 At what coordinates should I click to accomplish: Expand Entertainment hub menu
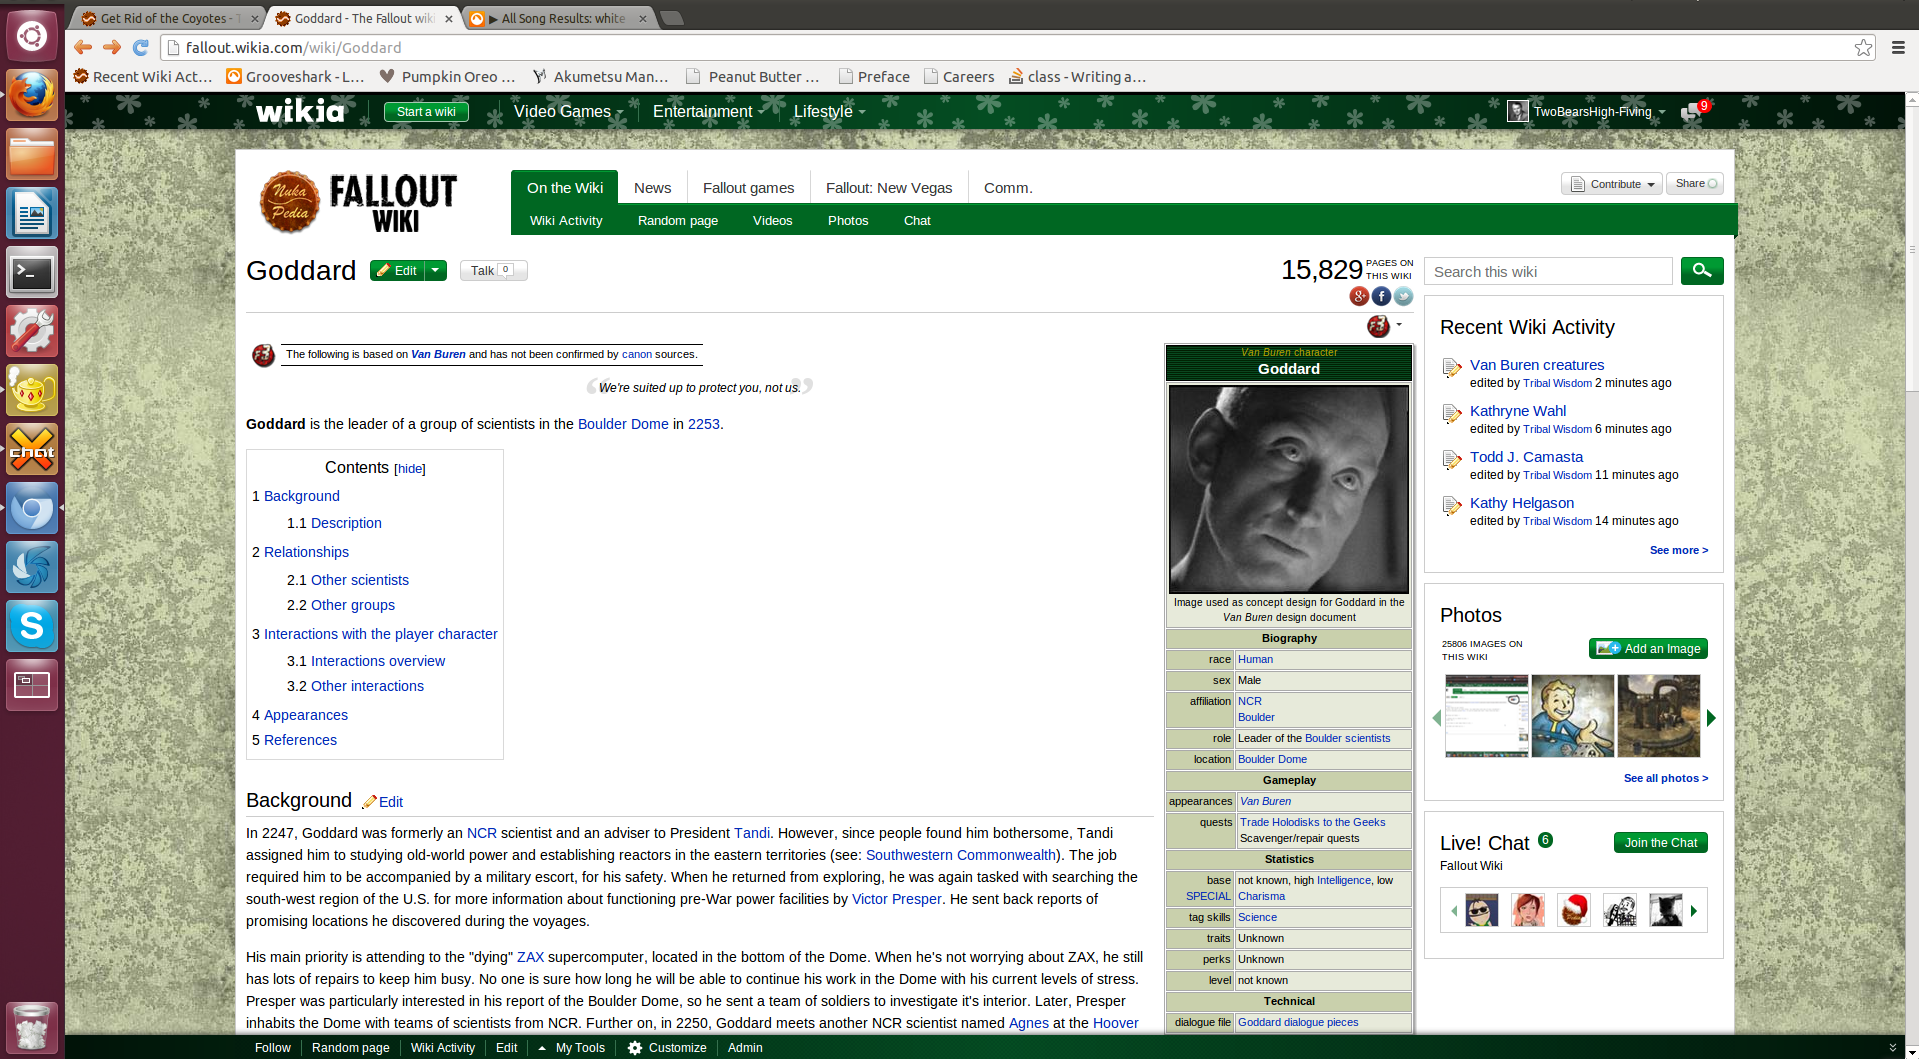(710, 111)
